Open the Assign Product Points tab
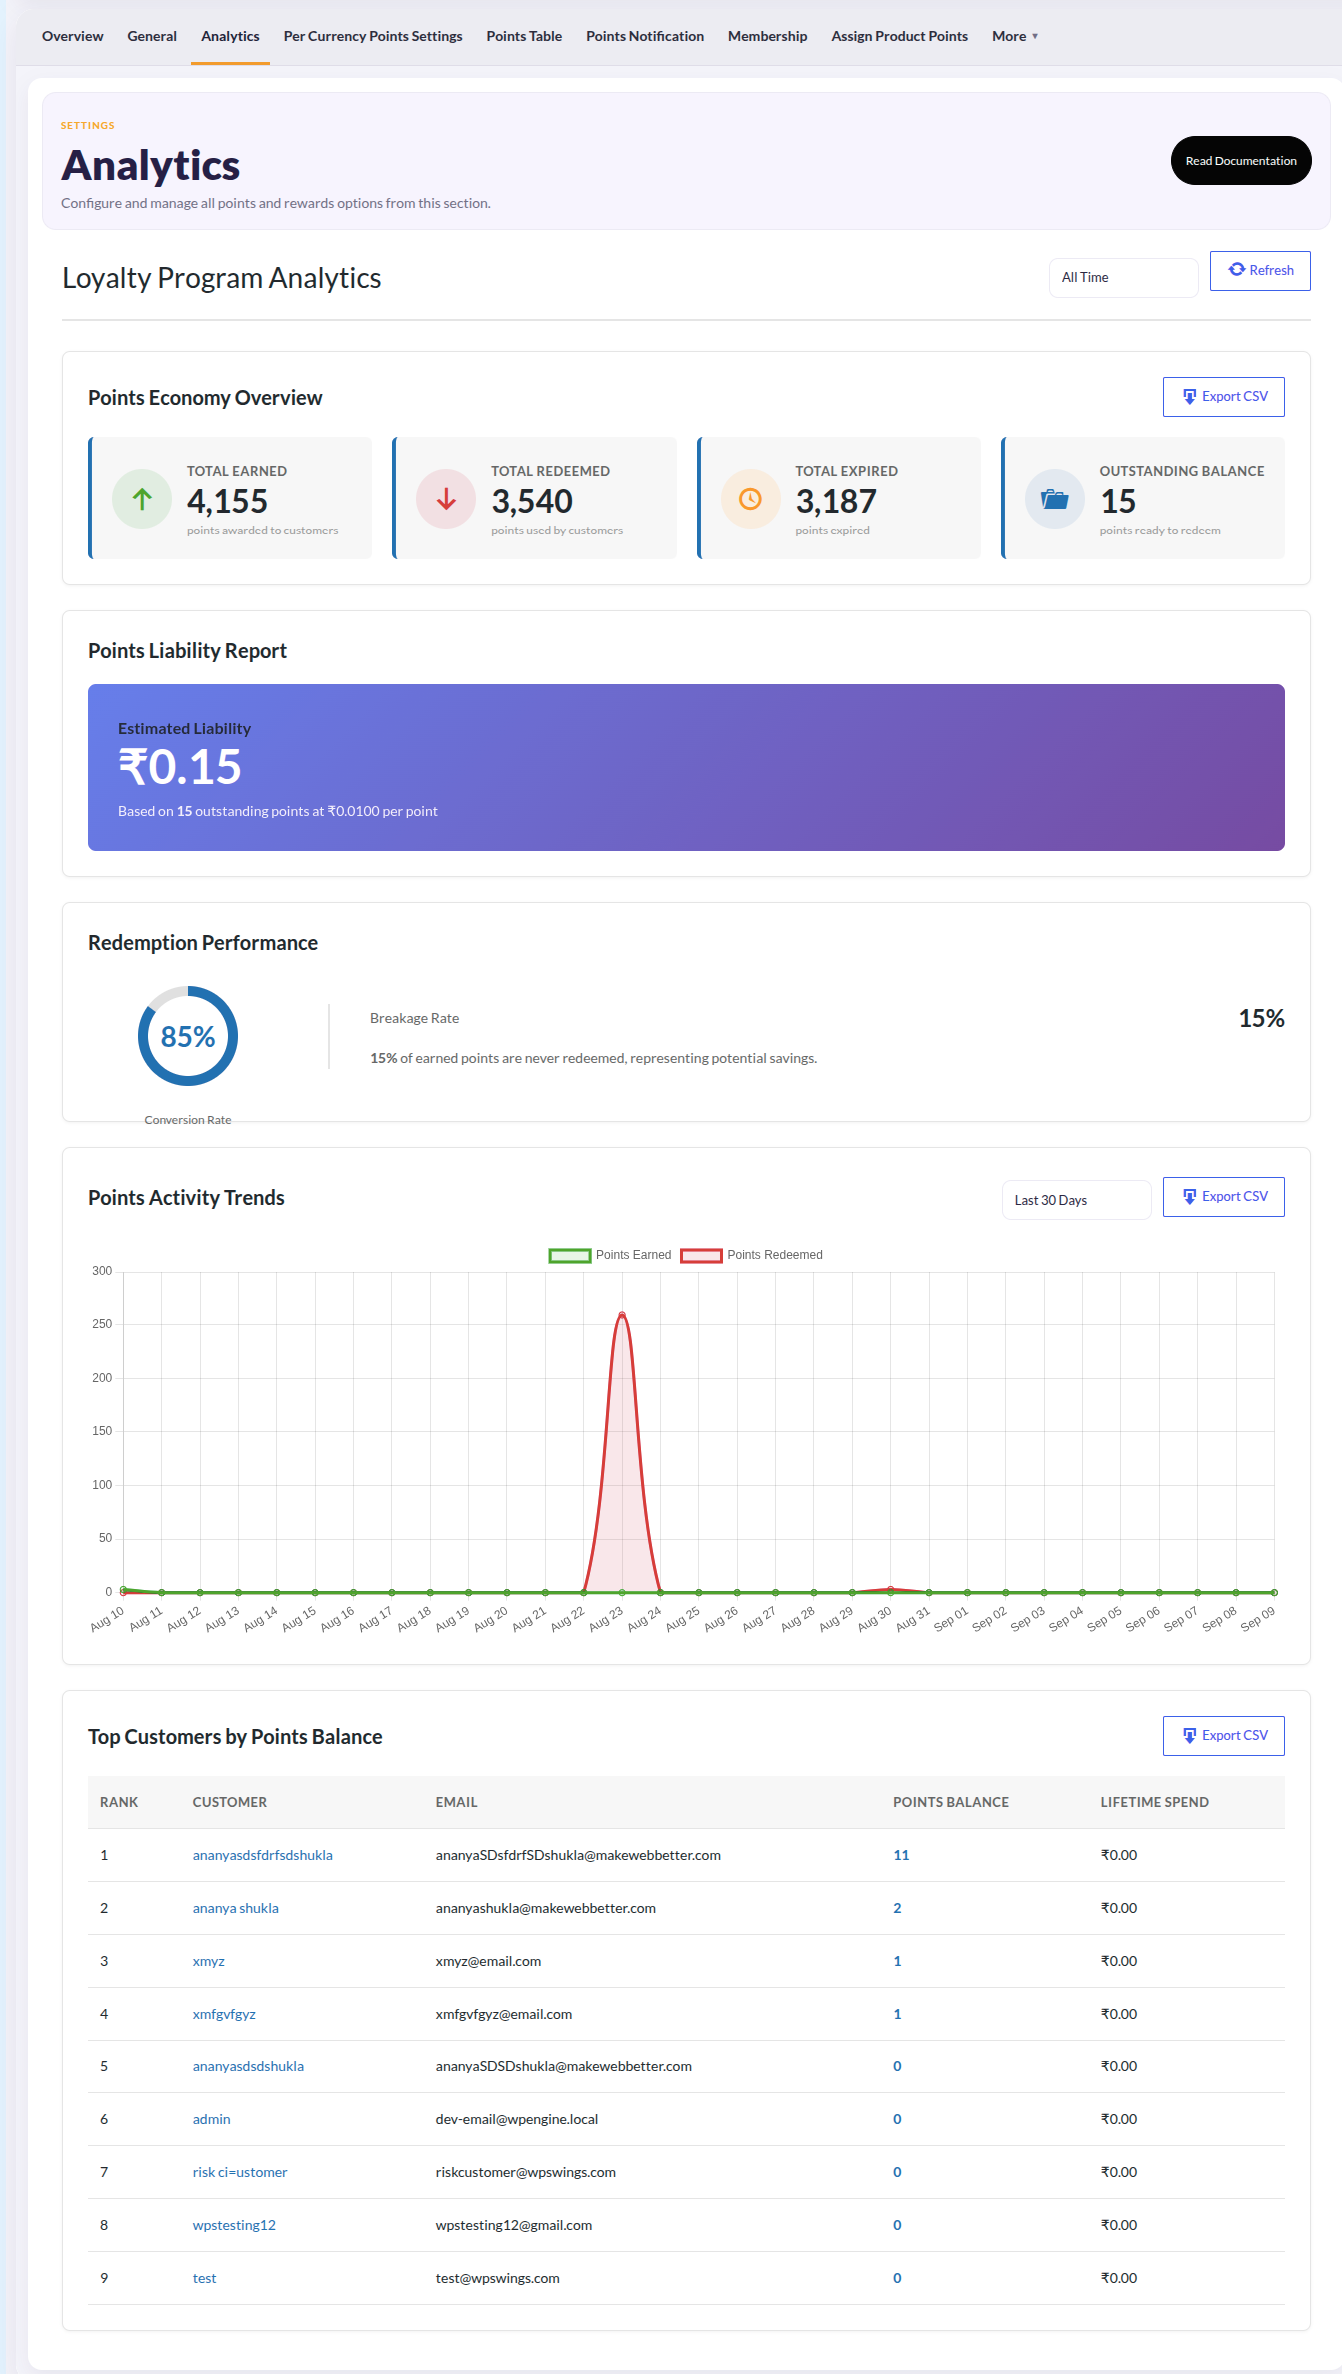The height and width of the screenshot is (2374, 1342). (x=899, y=36)
